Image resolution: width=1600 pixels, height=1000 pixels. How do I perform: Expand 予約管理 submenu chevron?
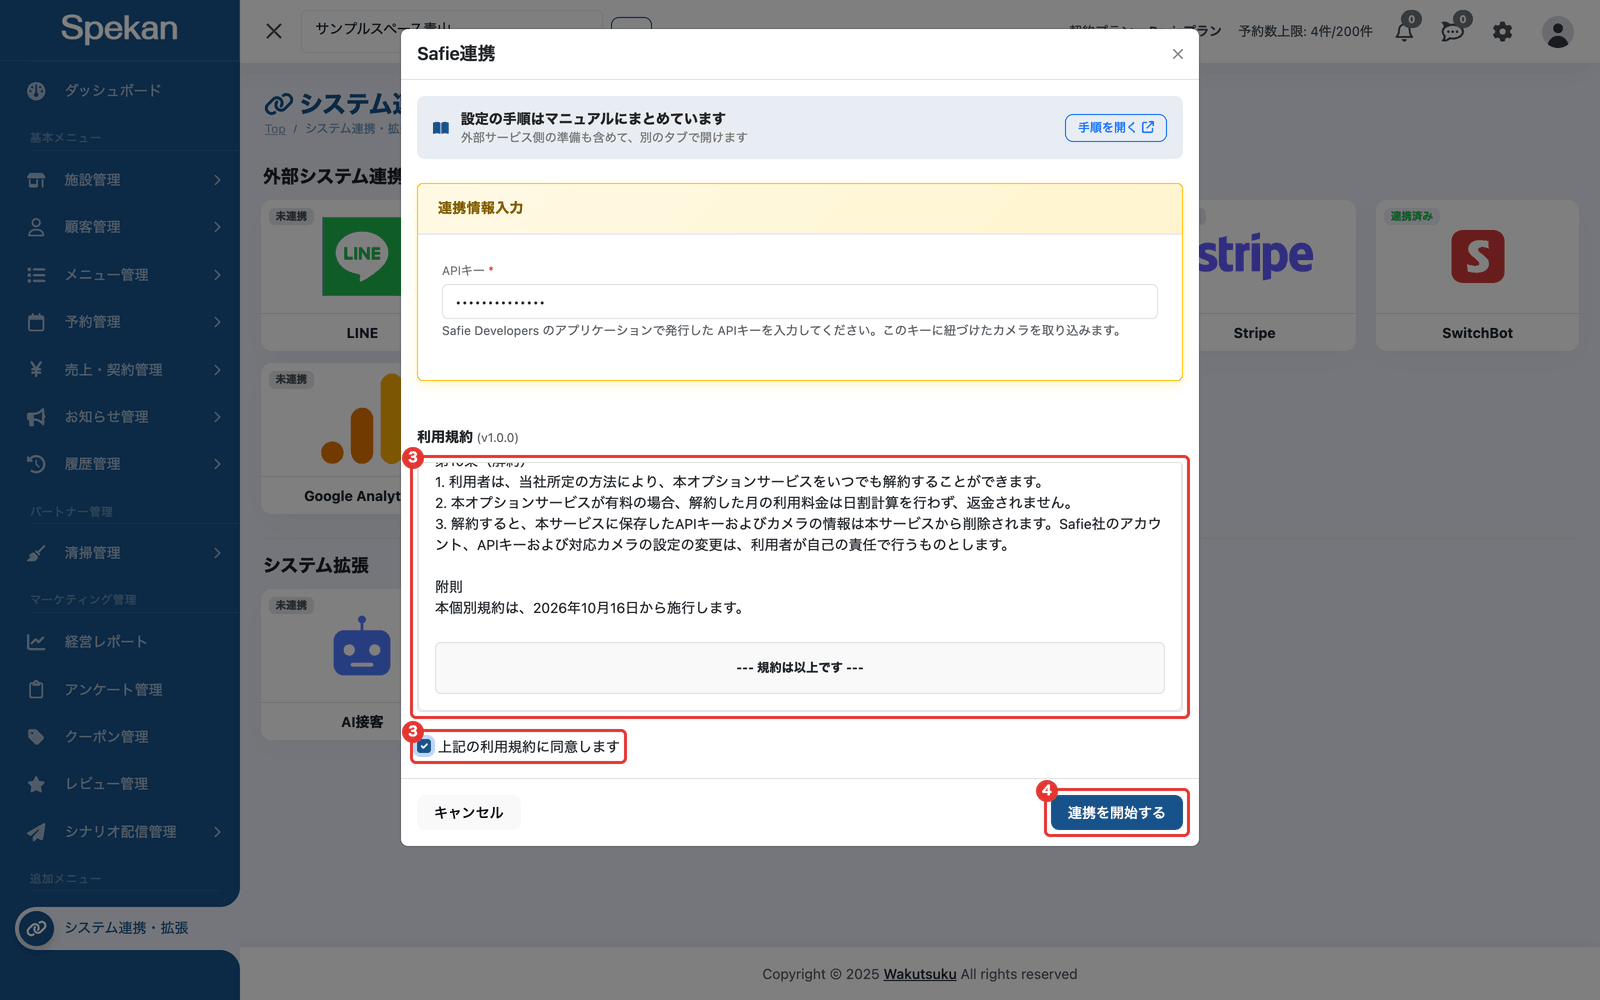217,322
